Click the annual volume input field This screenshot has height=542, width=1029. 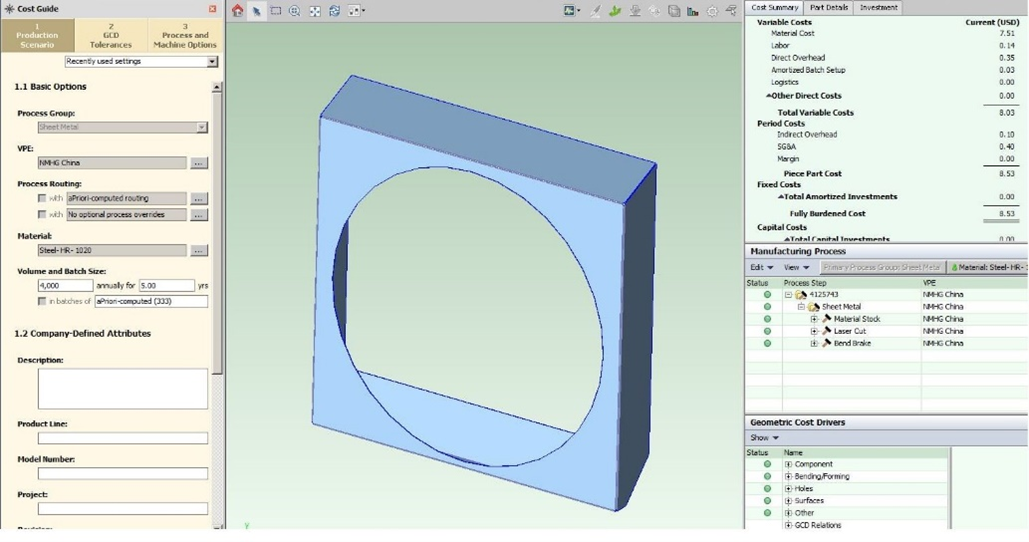point(65,285)
